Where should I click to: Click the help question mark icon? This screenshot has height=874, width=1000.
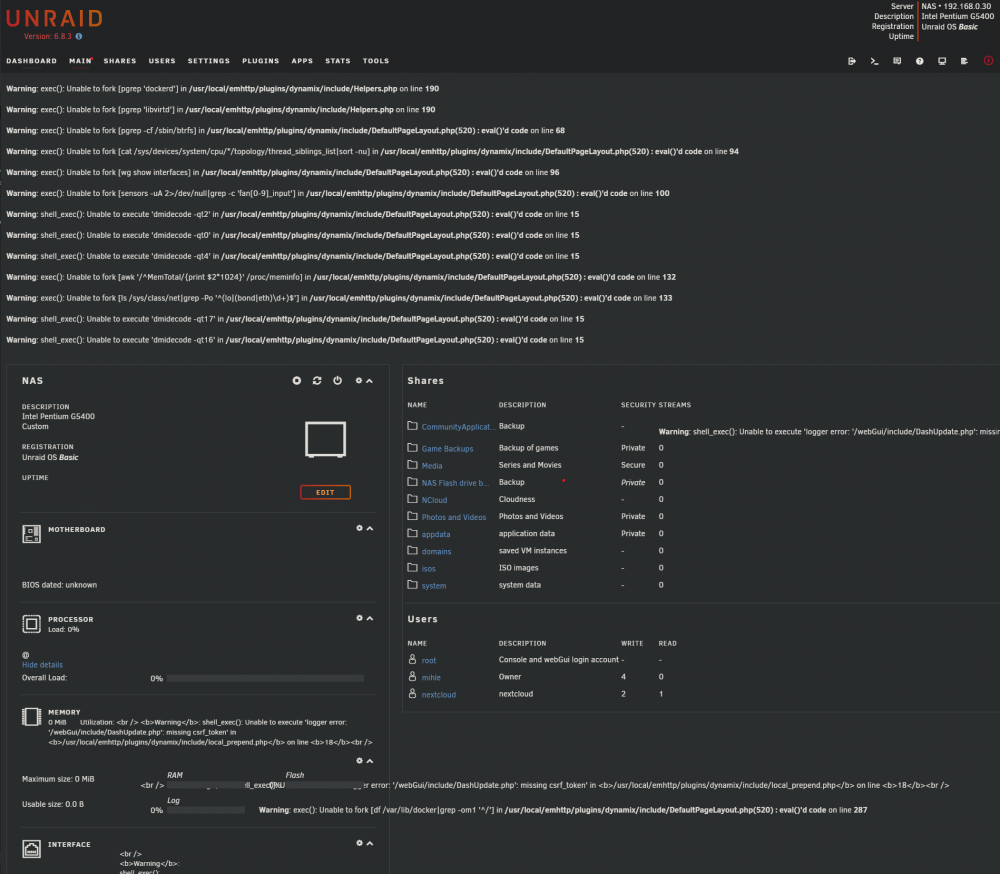[920, 61]
